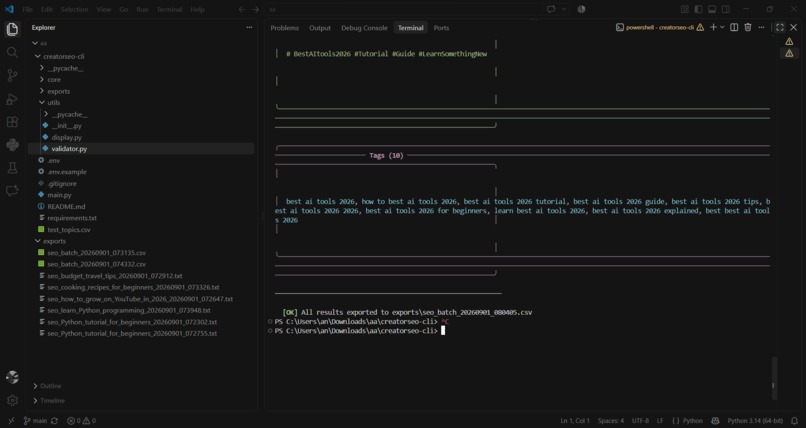Open the Chat view in activity bar
This screenshot has width=806, height=428.
pyautogui.click(x=12, y=191)
